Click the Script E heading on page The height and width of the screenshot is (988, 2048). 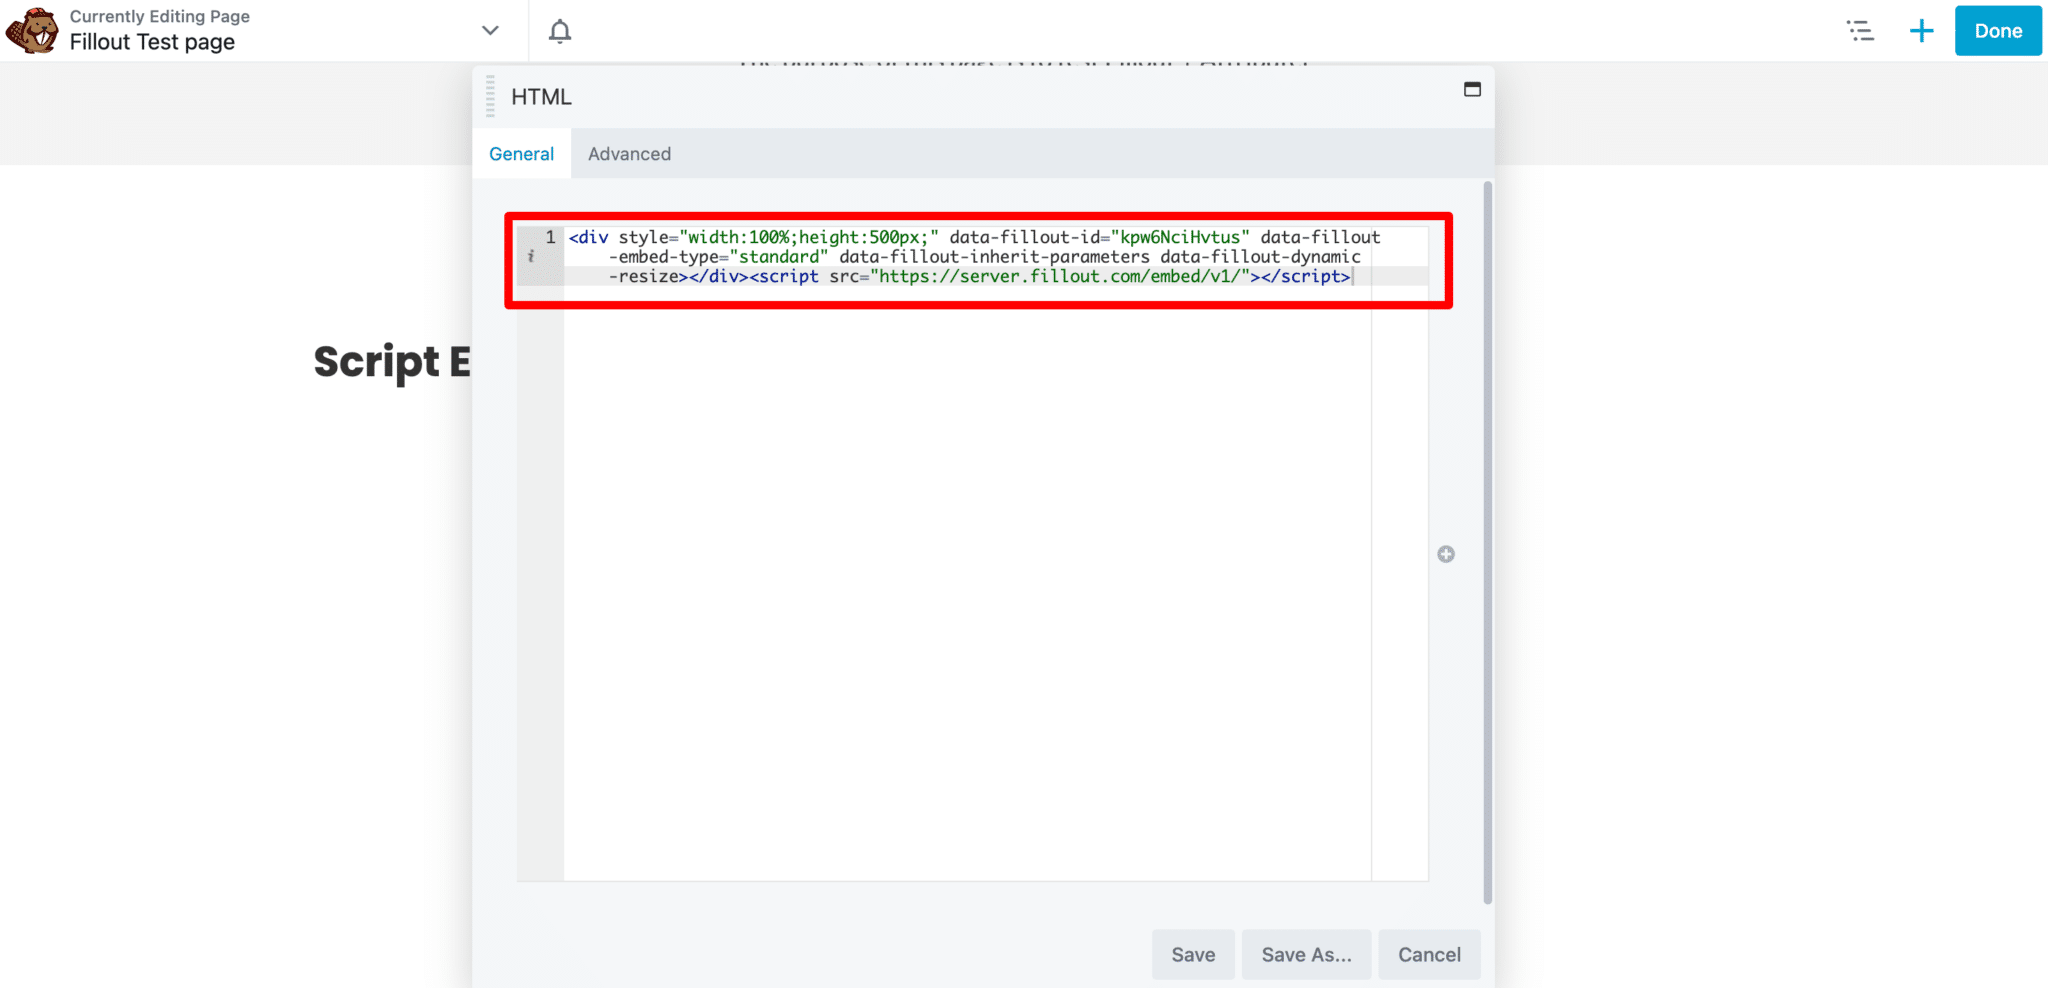[392, 361]
